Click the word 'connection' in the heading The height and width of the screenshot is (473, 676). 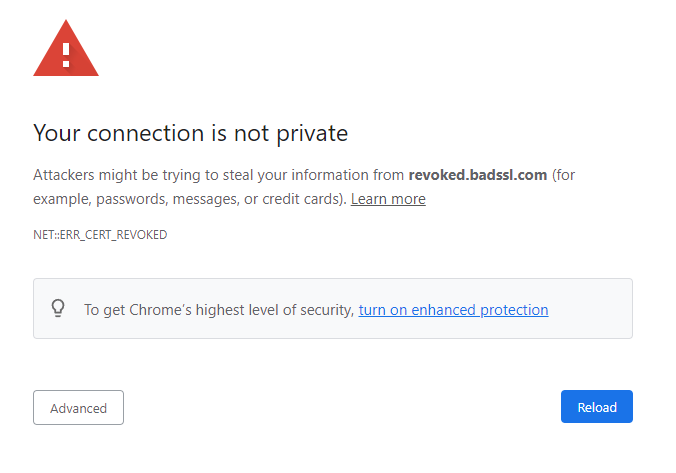click(x=146, y=133)
